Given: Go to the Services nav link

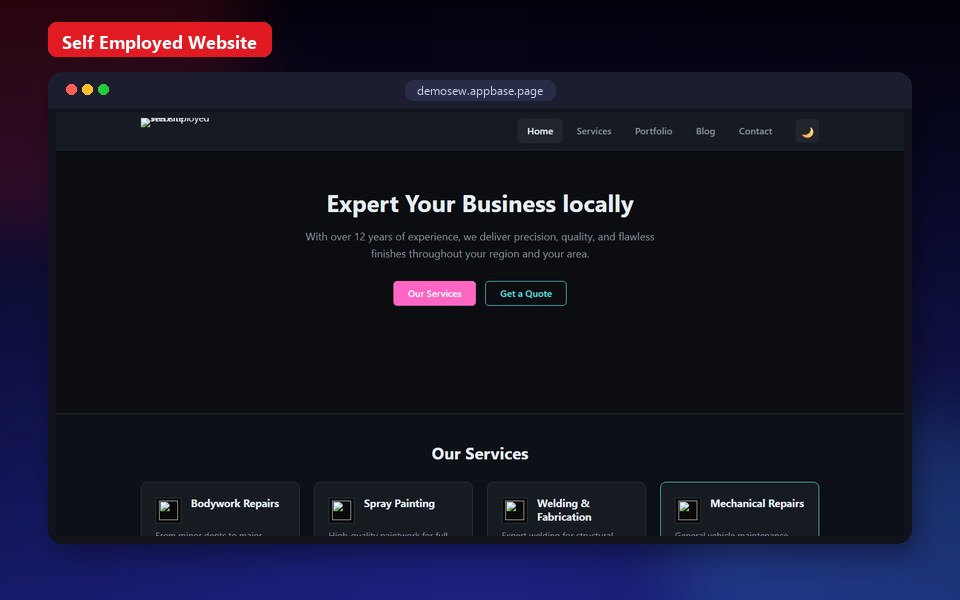Looking at the screenshot, I should click(594, 131).
